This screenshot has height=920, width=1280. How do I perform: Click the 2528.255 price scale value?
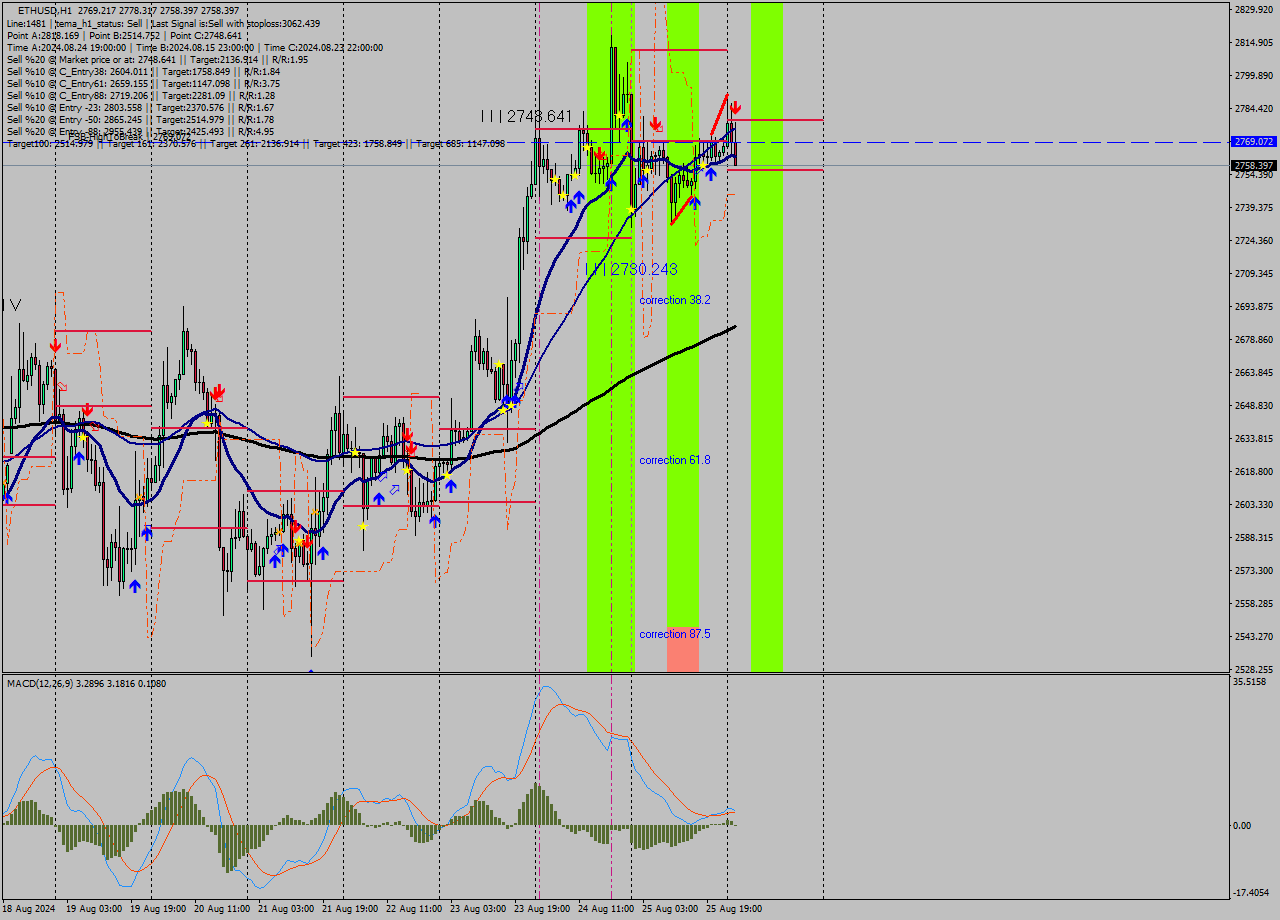pyautogui.click(x=1254, y=669)
